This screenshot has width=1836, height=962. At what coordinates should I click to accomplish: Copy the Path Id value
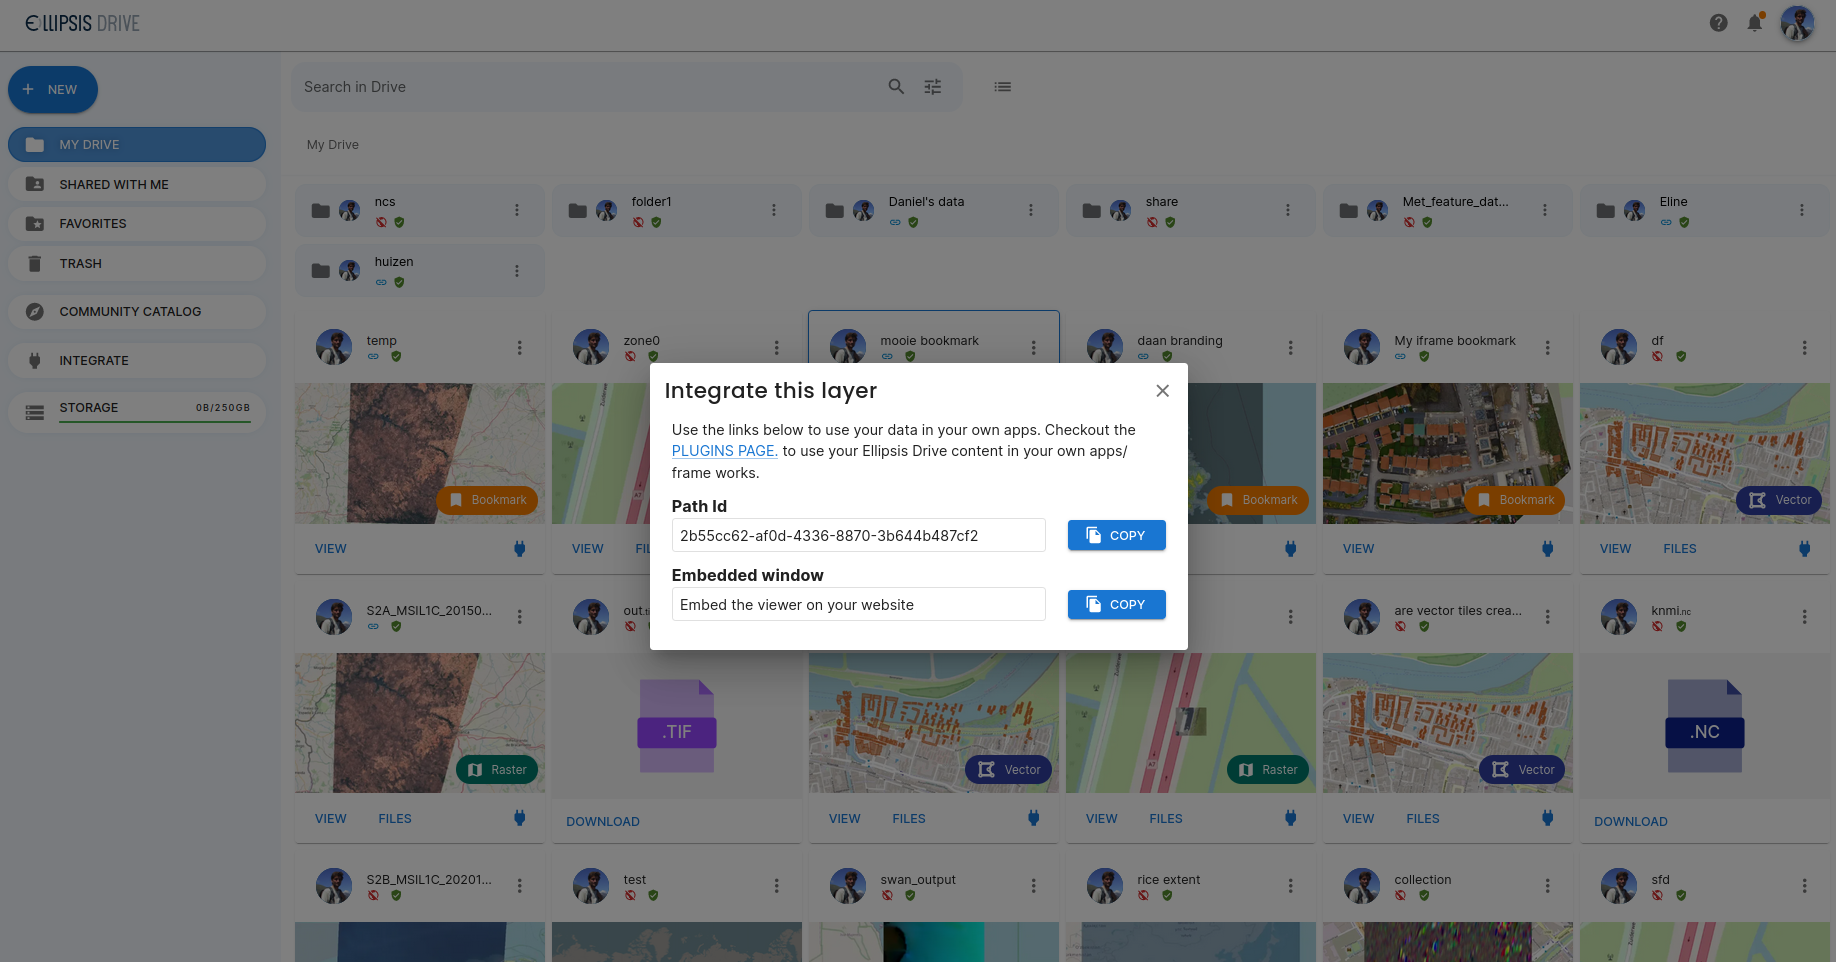point(1116,535)
